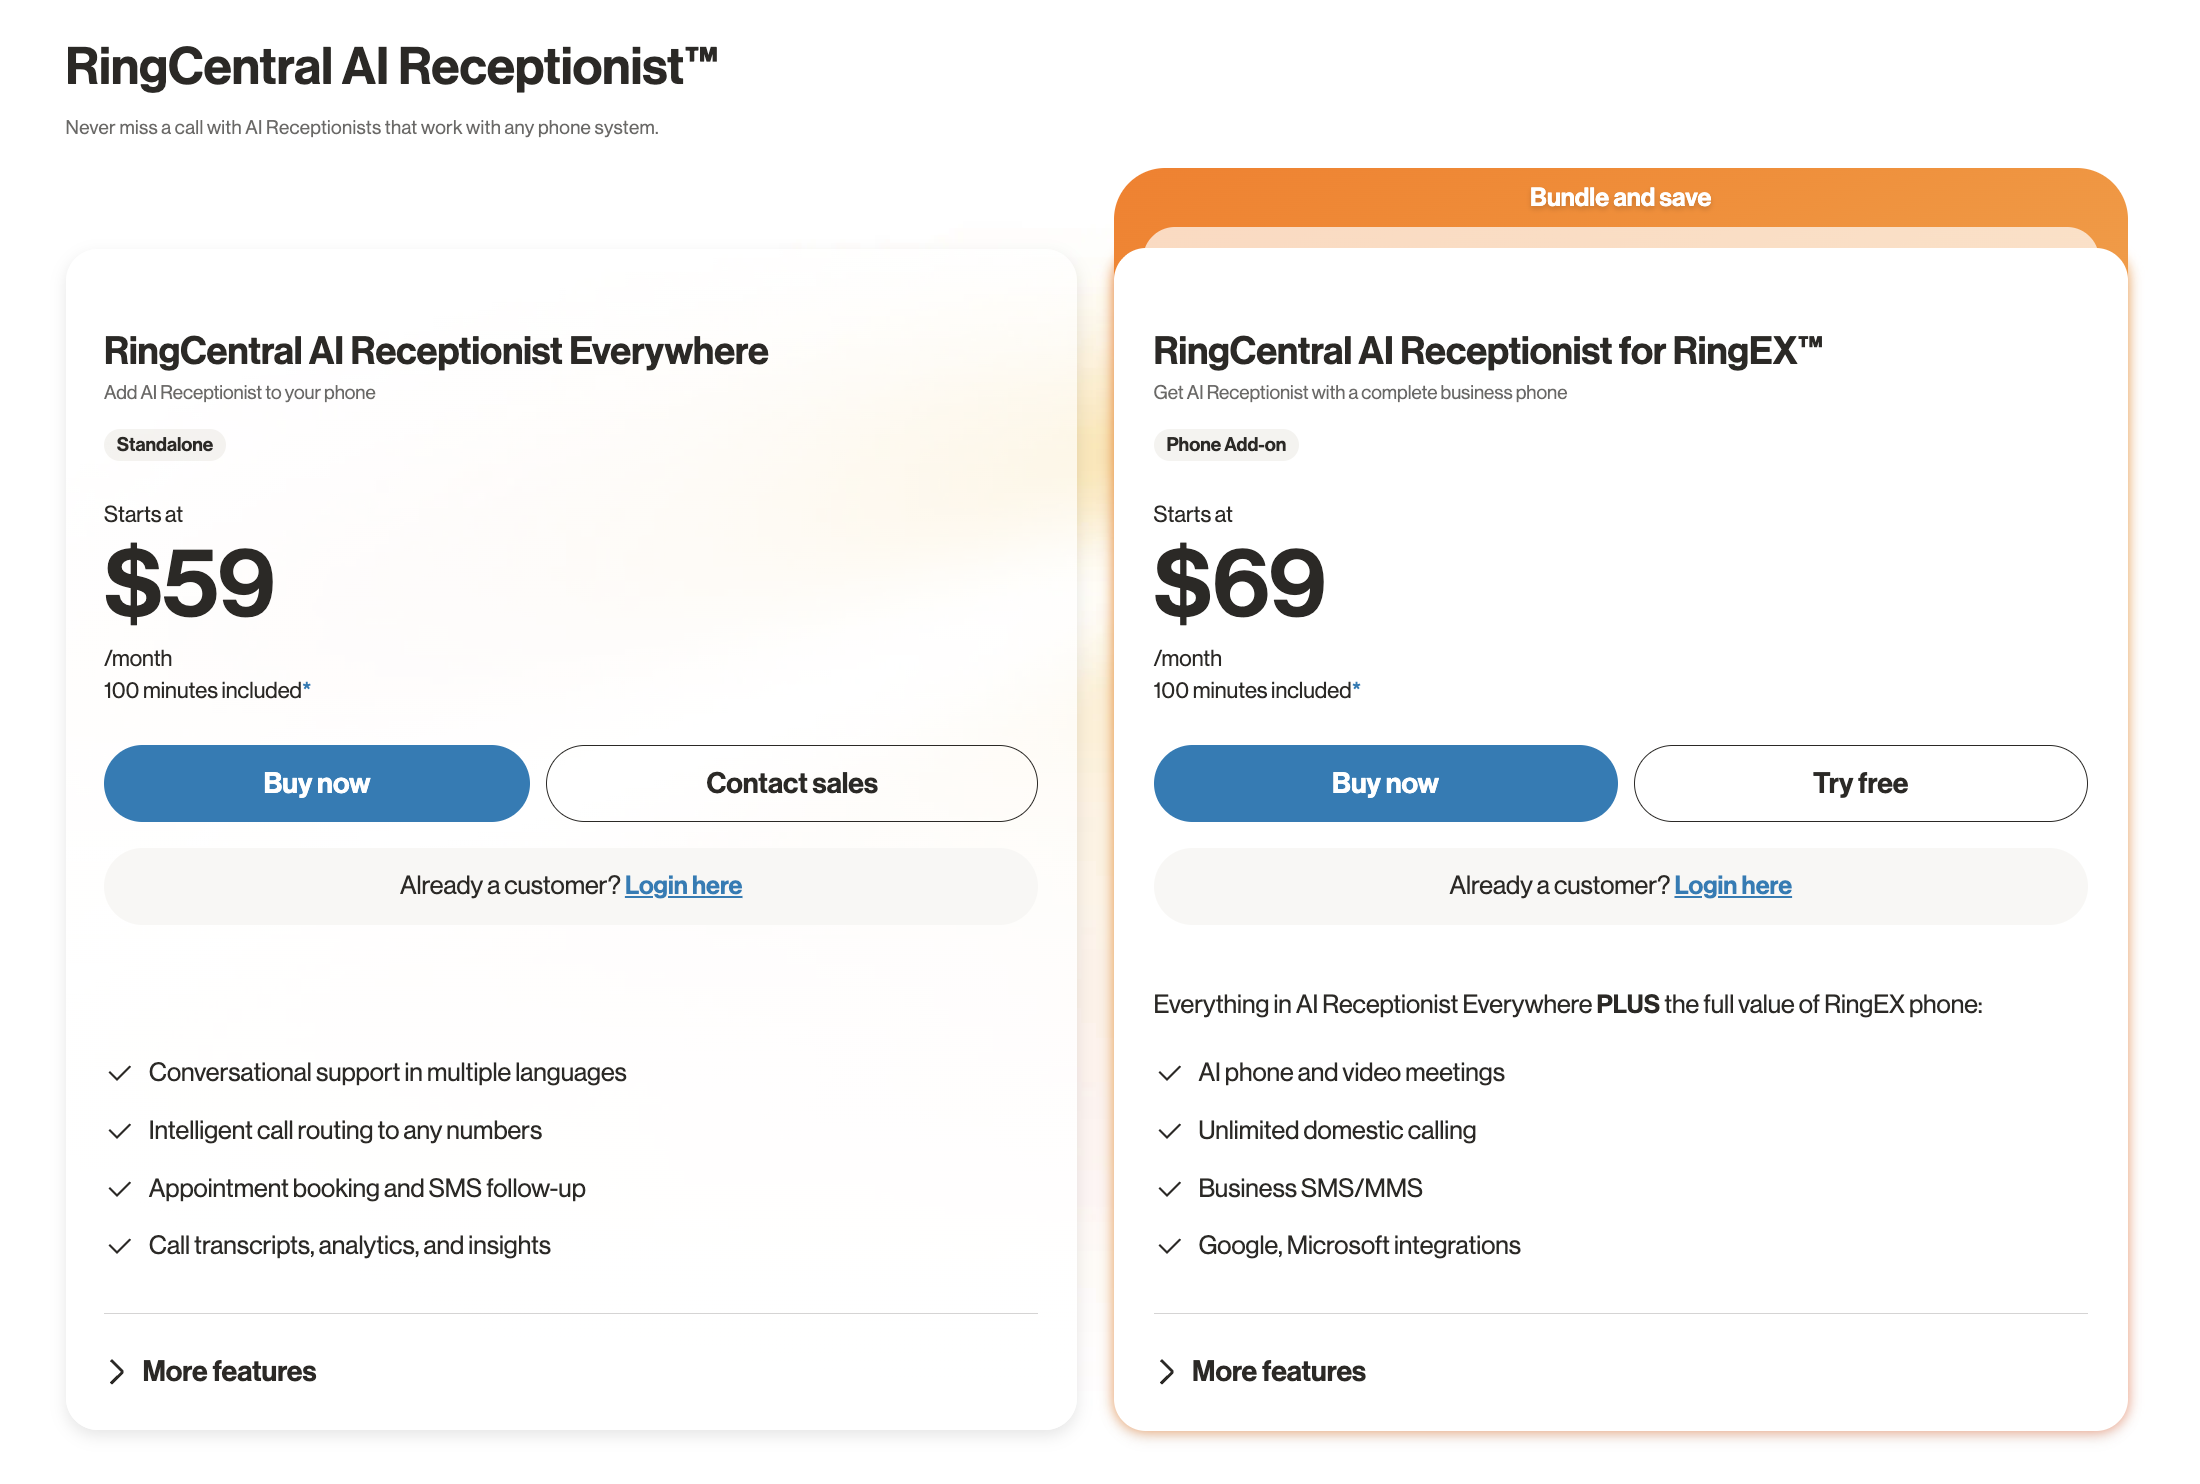Click asterisk after 100 minutes in $59 plan
The height and width of the screenshot is (1484, 2200).
(x=307, y=688)
